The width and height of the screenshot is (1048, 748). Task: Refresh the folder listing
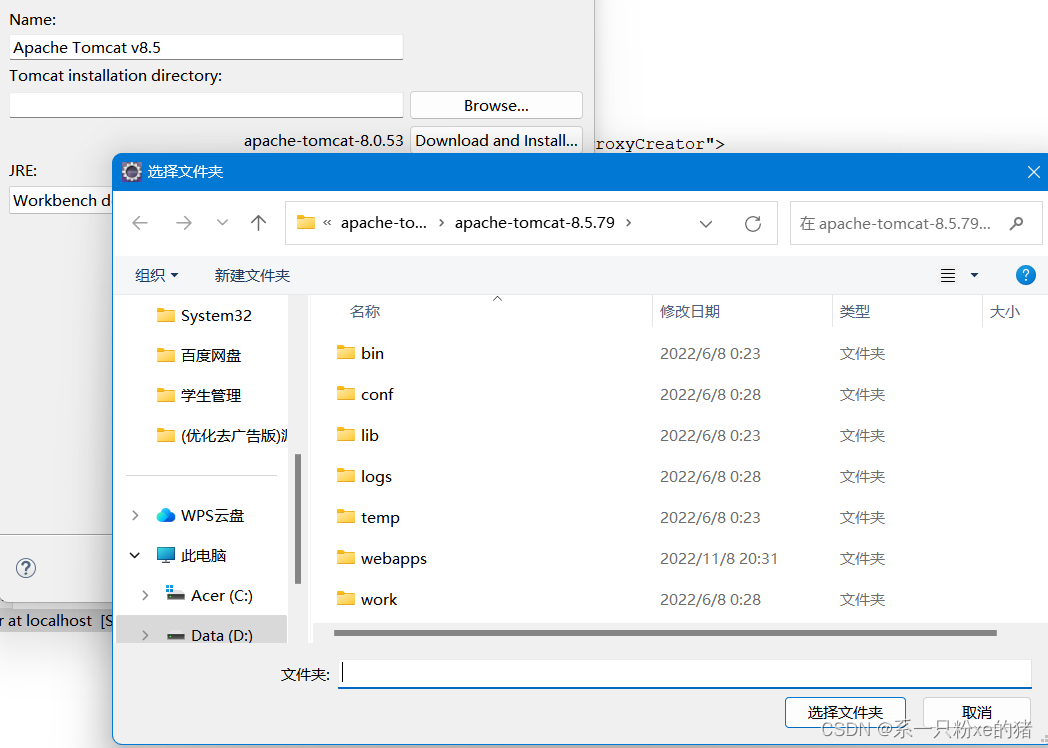pyautogui.click(x=752, y=222)
